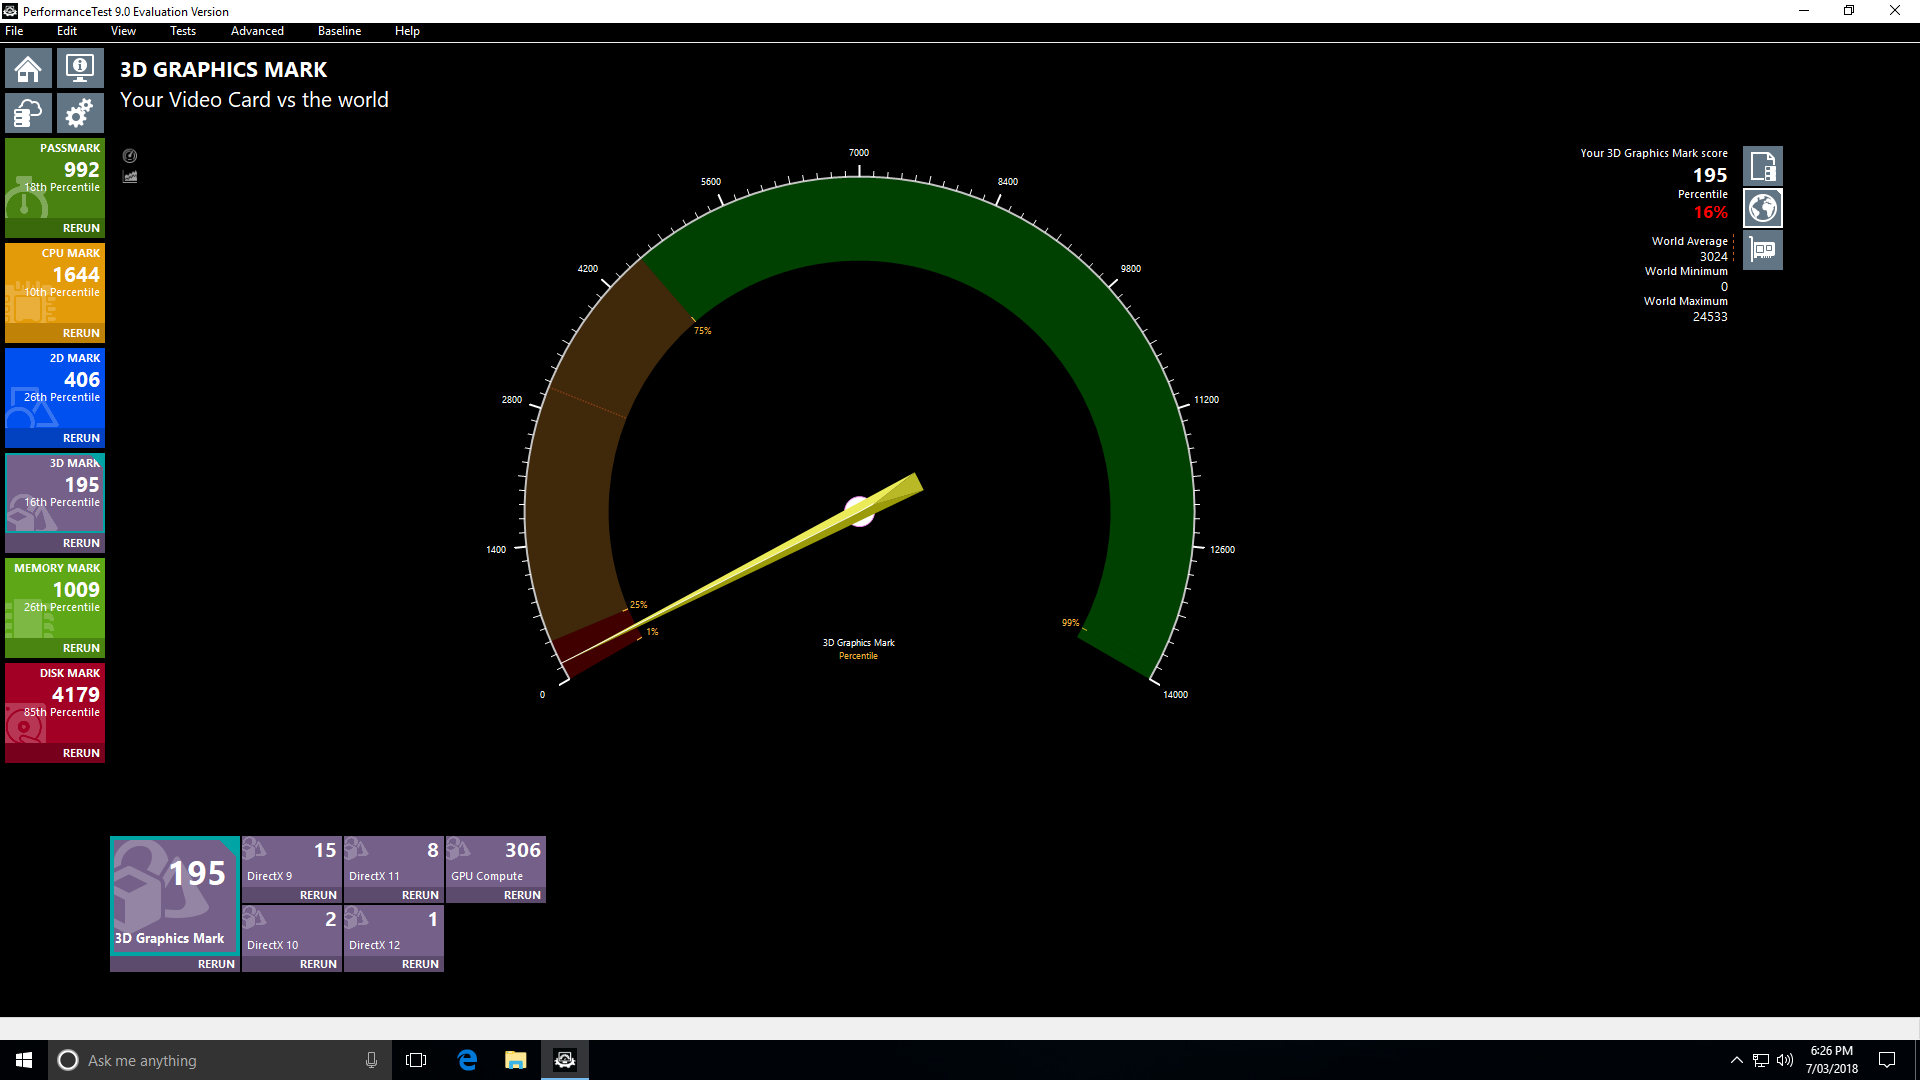Open the taskbar volume control

[x=1785, y=1060]
